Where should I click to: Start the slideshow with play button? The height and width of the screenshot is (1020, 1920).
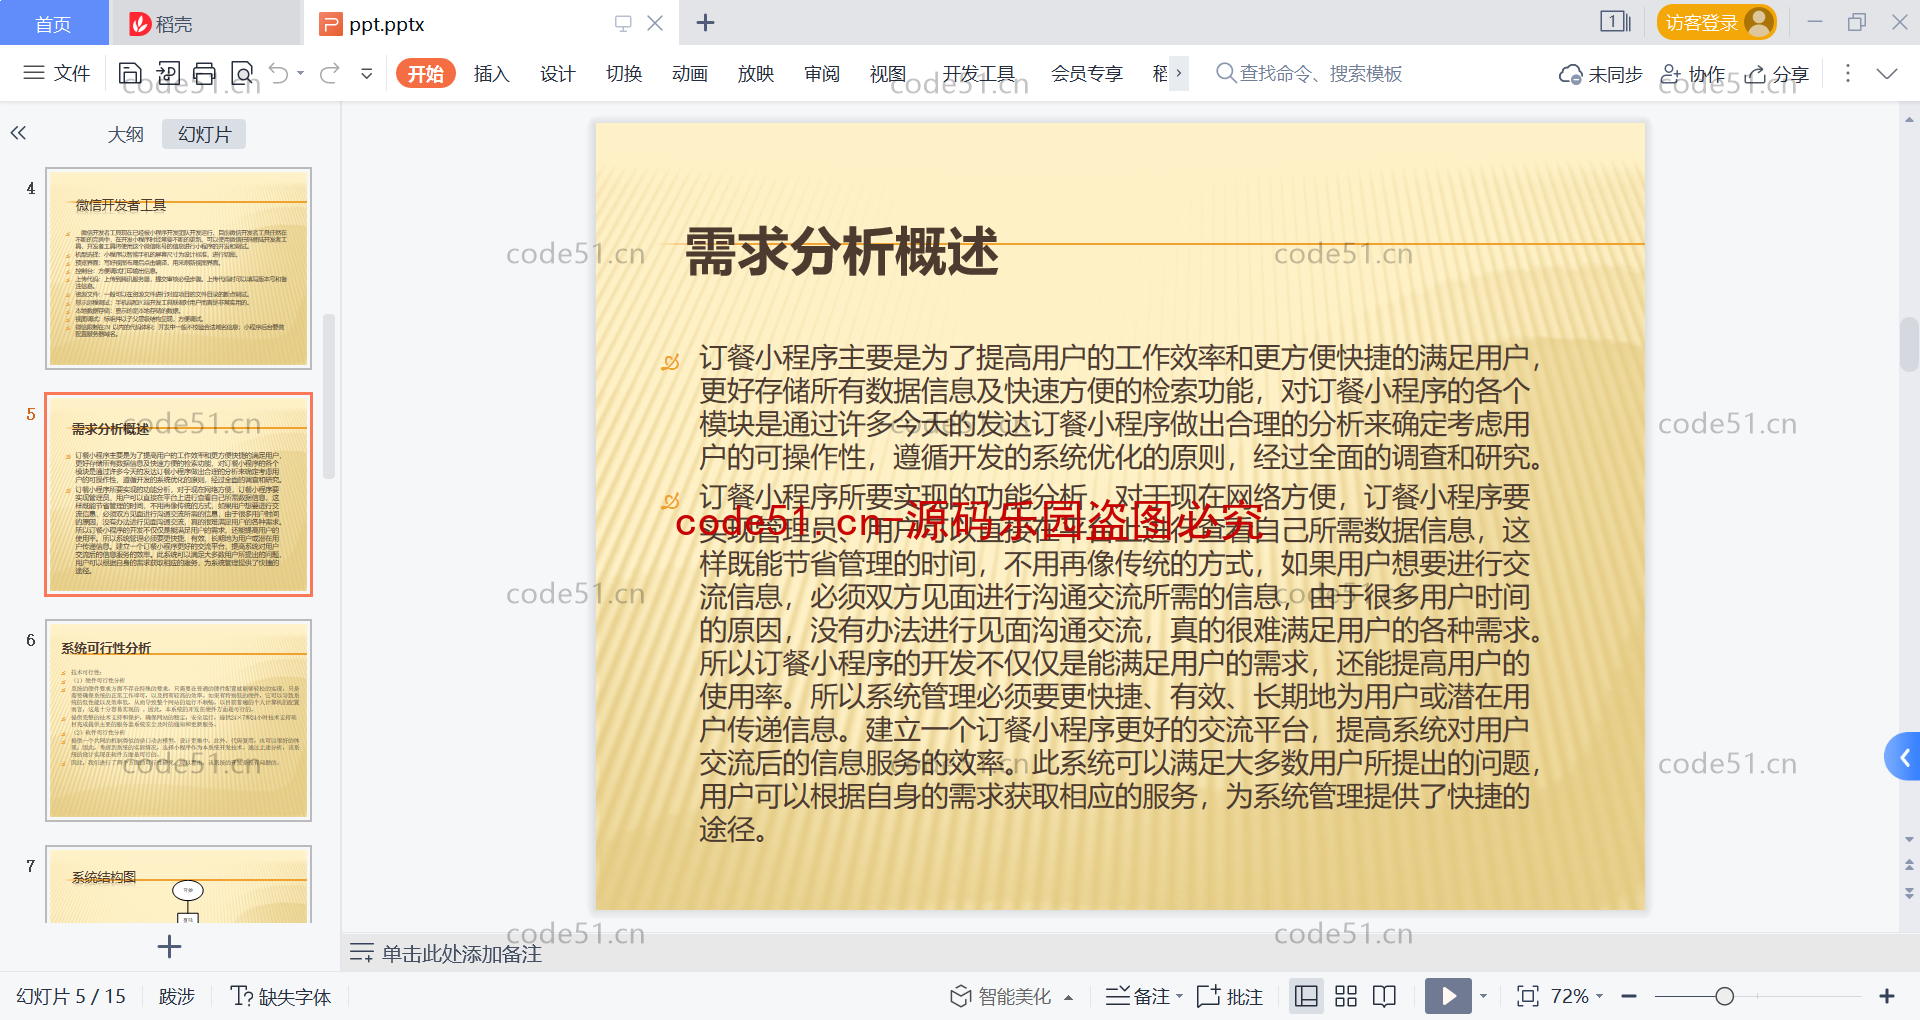(x=1448, y=996)
